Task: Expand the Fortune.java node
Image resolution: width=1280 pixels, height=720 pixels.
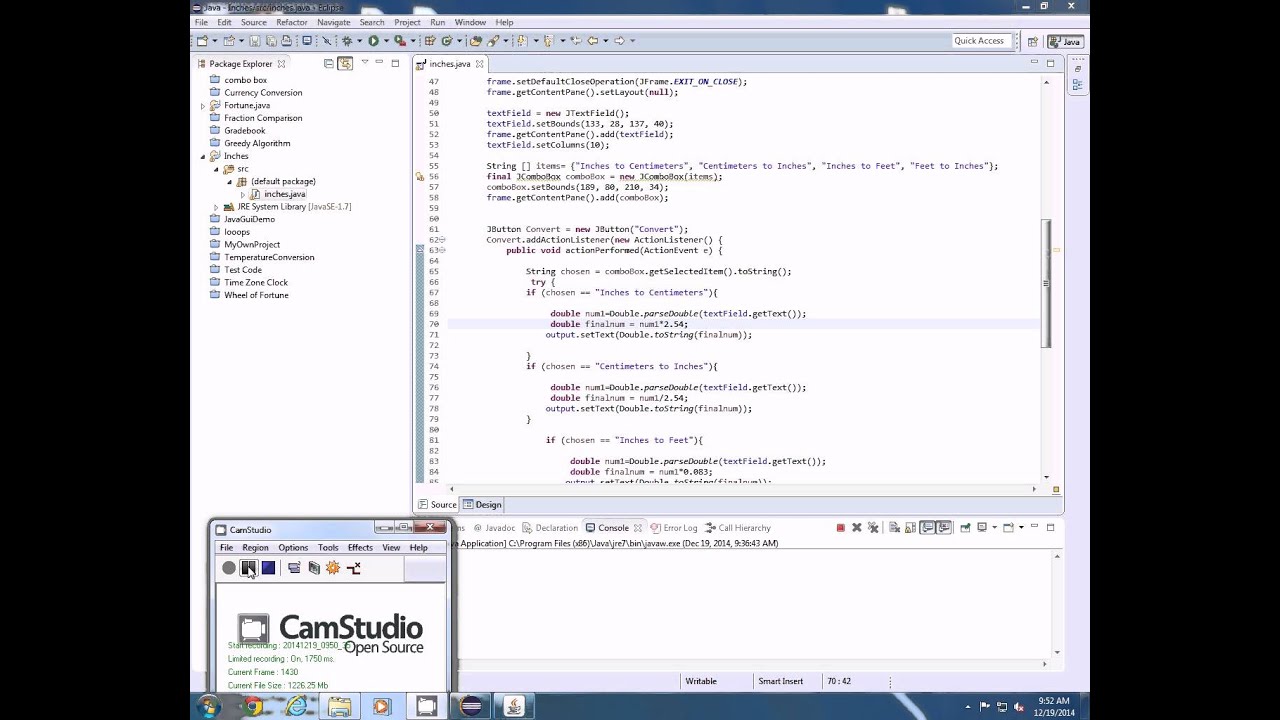Action: click(203, 105)
